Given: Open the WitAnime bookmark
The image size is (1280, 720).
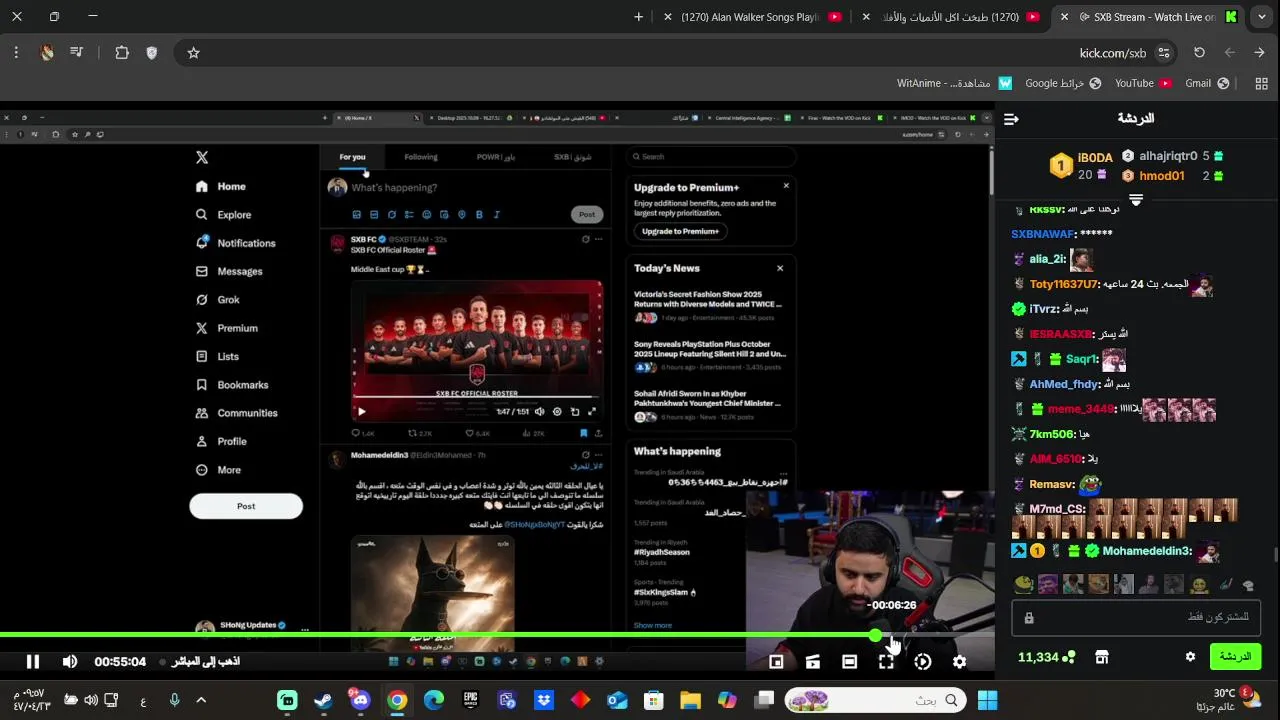Looking at the screenshot, I should pos(954,83).
